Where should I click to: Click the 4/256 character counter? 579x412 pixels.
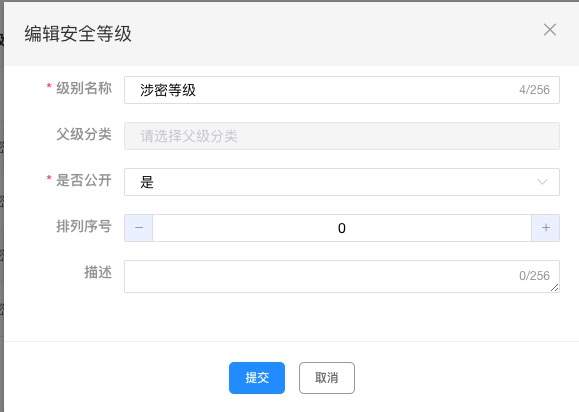click(534, 90)
